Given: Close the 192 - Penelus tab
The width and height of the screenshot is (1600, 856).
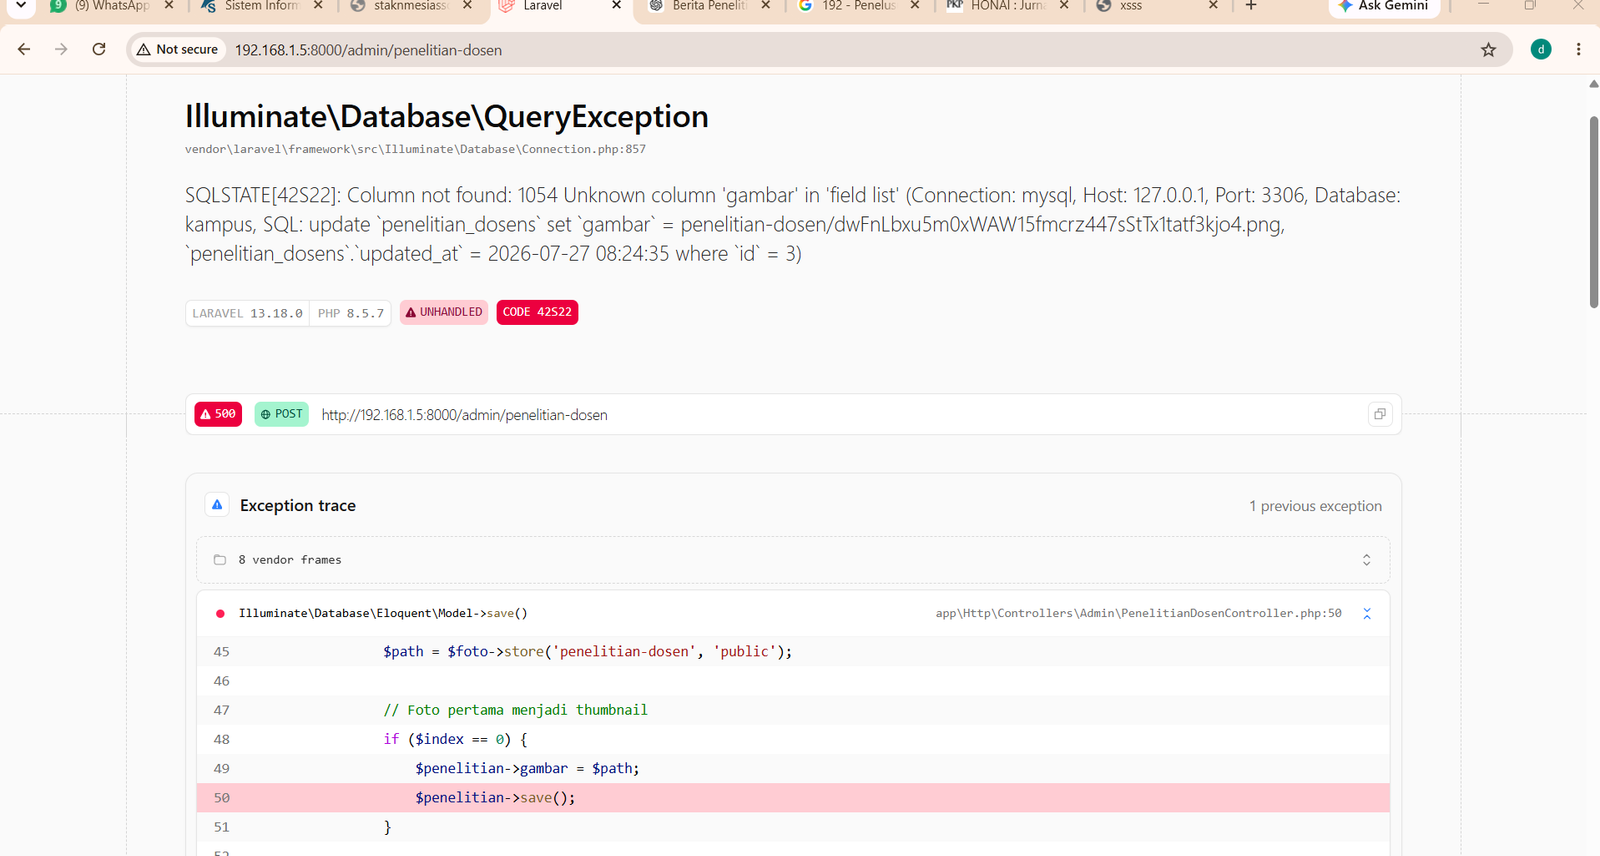Looking at the screenshot, I should tap(914, 6).
